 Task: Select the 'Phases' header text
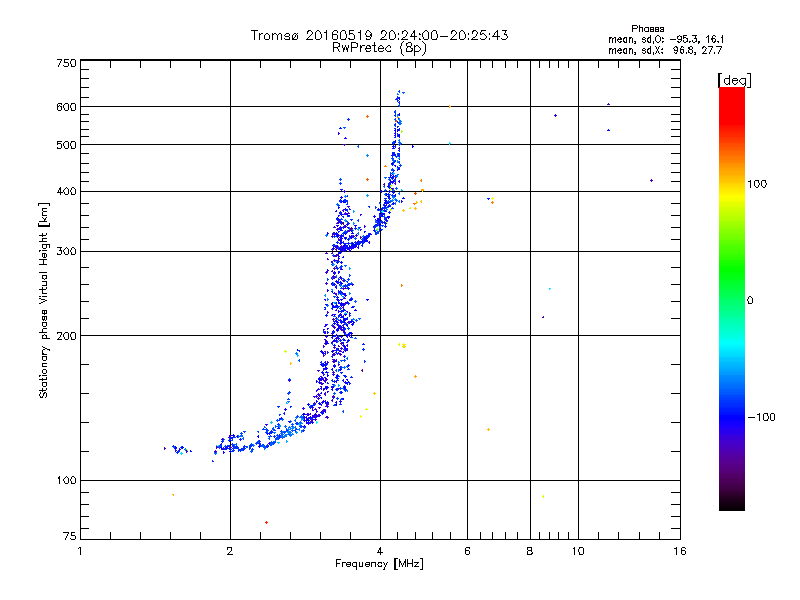click(x=647, y=29)
